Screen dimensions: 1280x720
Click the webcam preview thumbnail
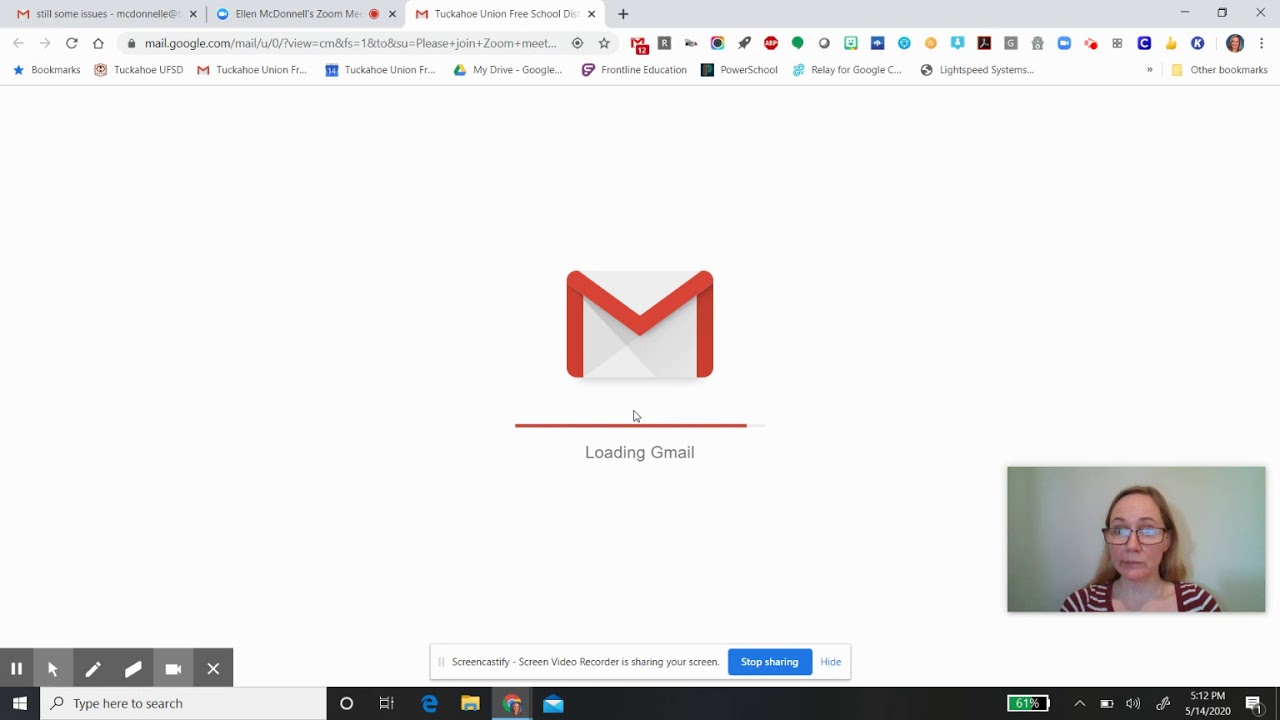pyautogui.click(x=1136, y=539)
